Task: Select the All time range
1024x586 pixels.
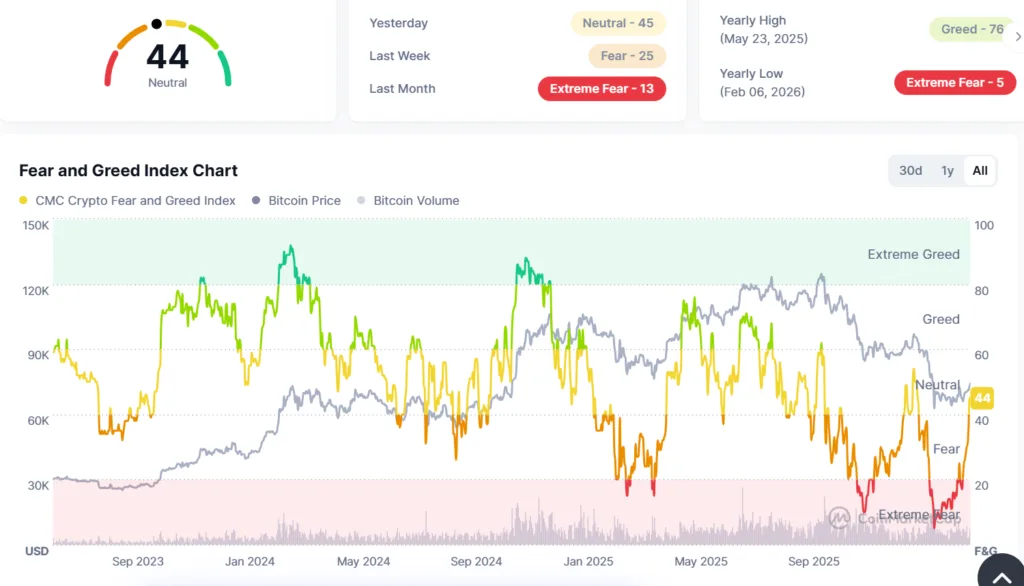Action: (980, 170)
